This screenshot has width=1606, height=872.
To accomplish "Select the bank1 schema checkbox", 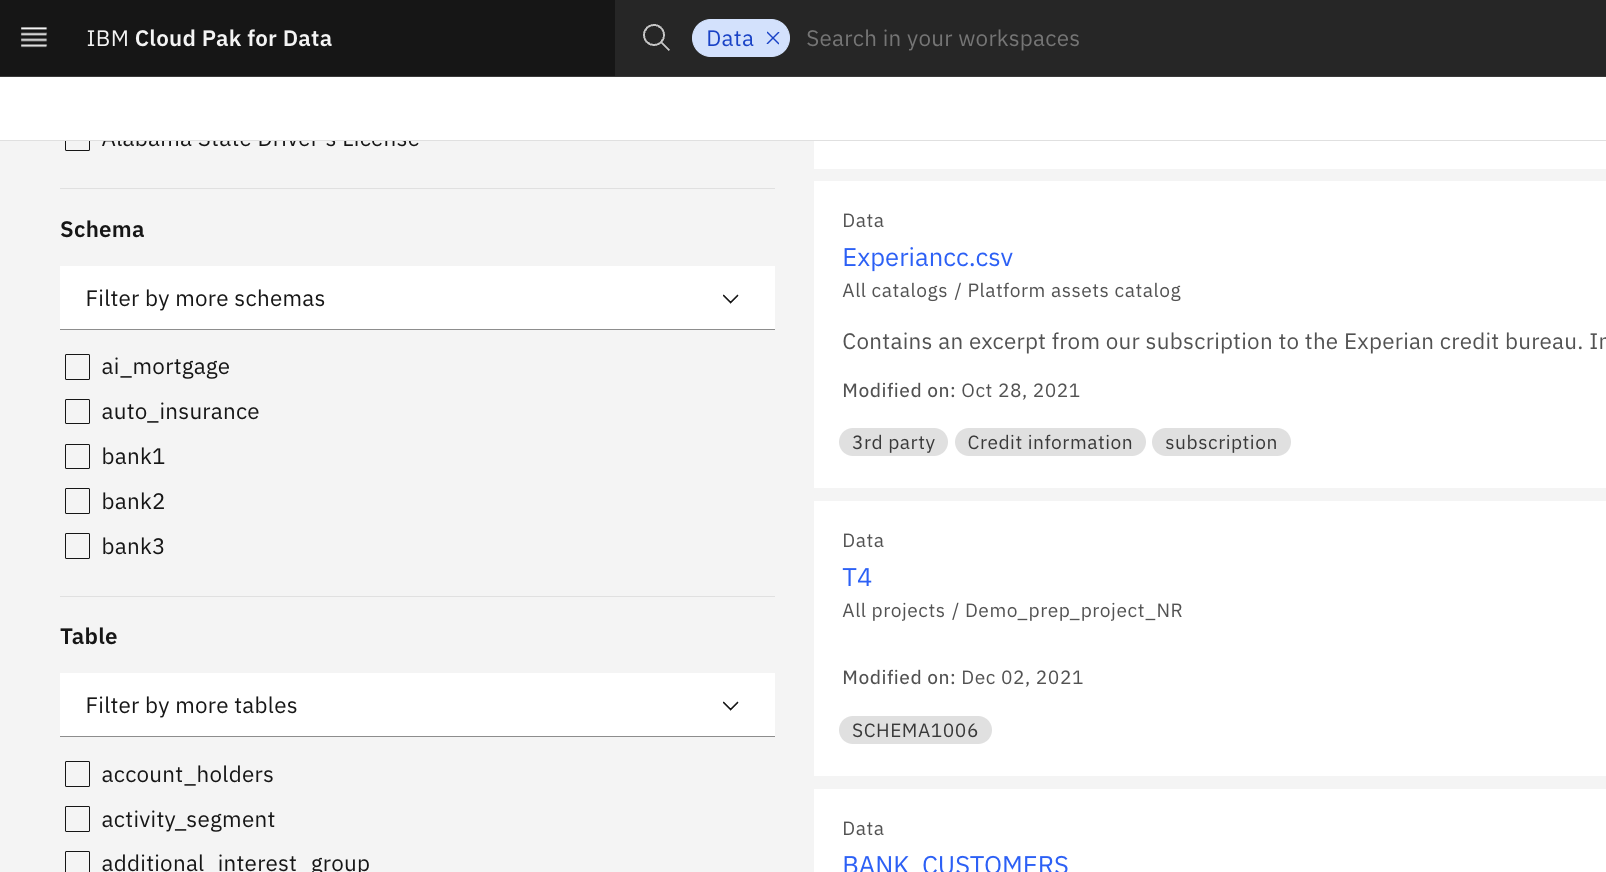I will (78, 457).
